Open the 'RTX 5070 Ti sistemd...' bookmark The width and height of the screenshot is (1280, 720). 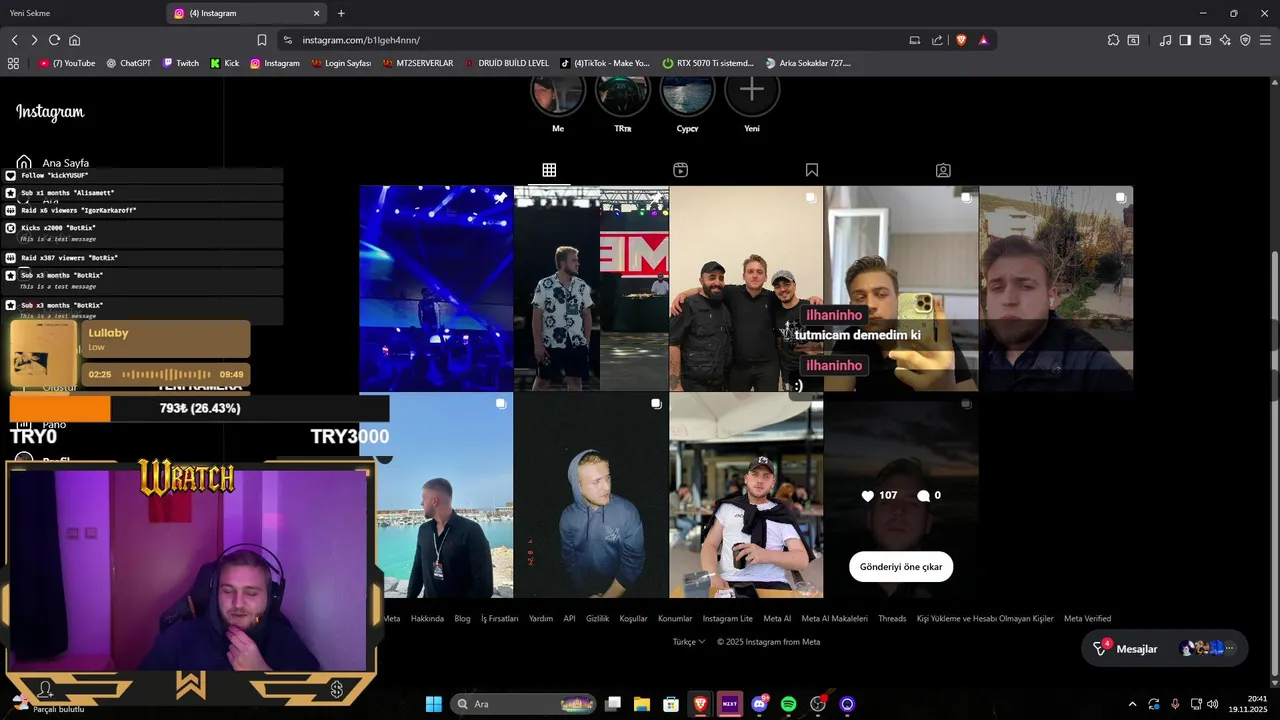pyautogui.click(x=708, y=63)
